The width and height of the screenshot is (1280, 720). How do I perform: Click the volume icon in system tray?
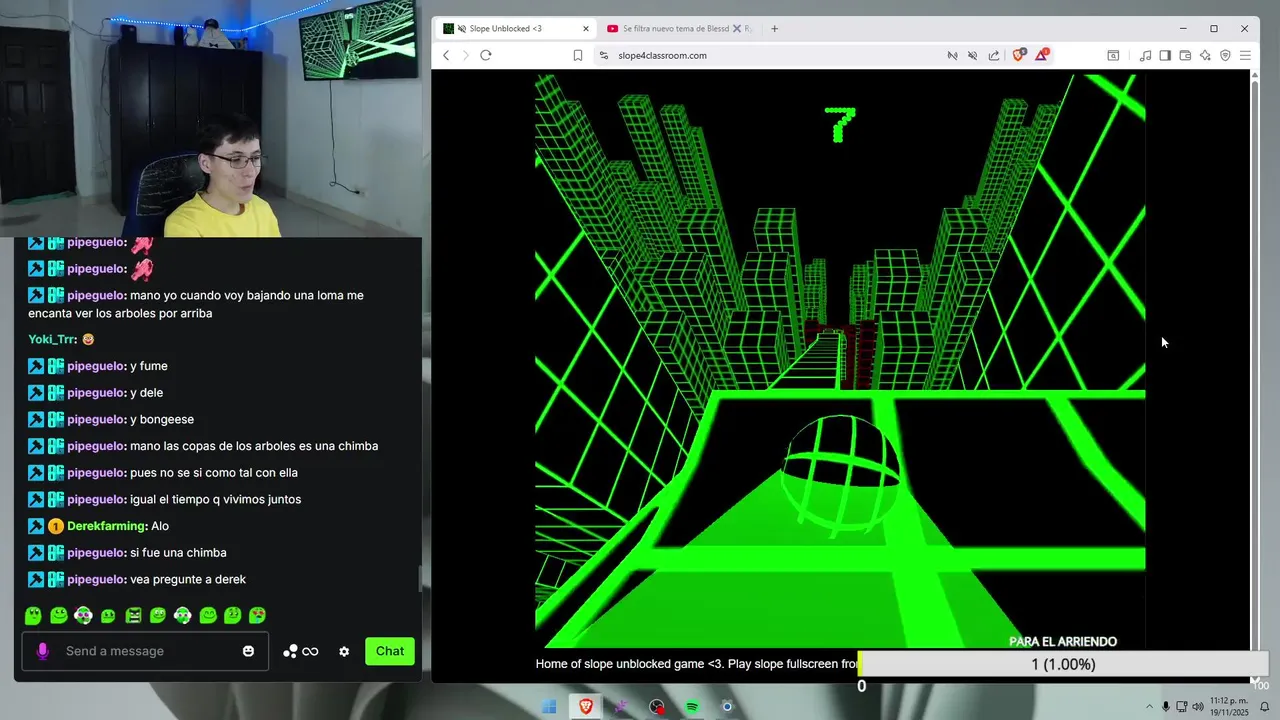[1197, 707]
